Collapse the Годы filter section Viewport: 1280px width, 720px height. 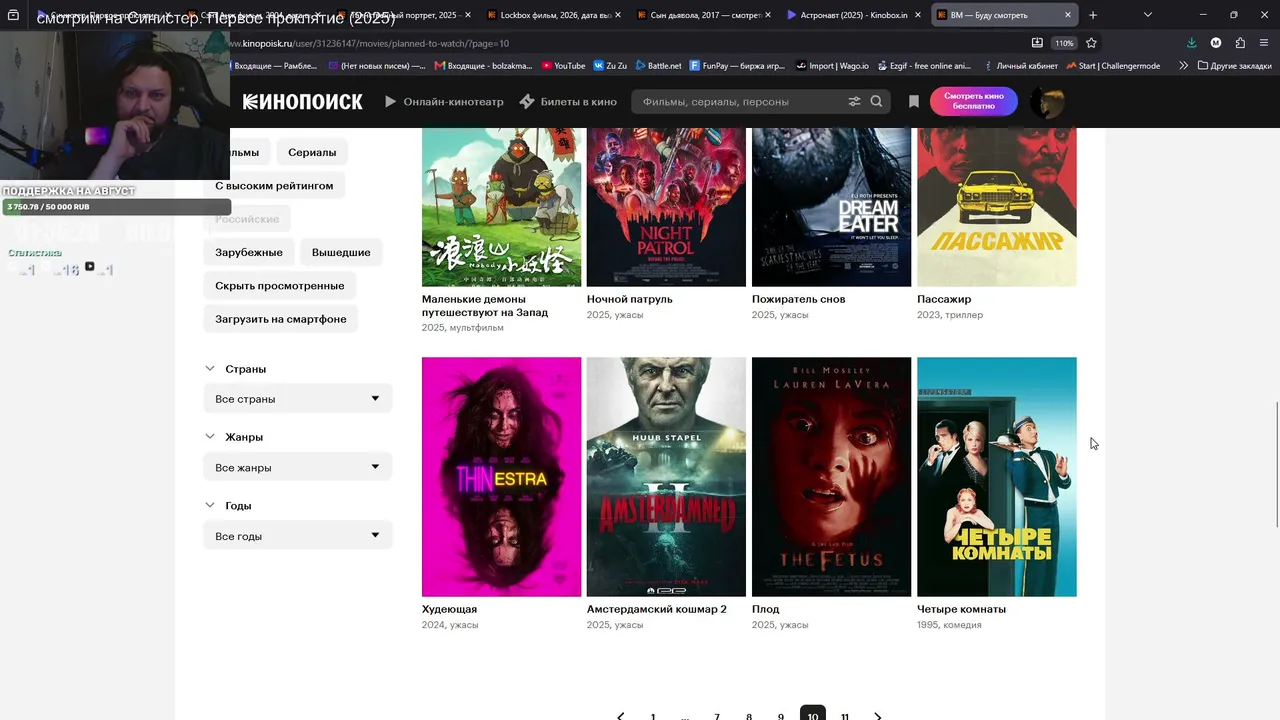[210, 506]
